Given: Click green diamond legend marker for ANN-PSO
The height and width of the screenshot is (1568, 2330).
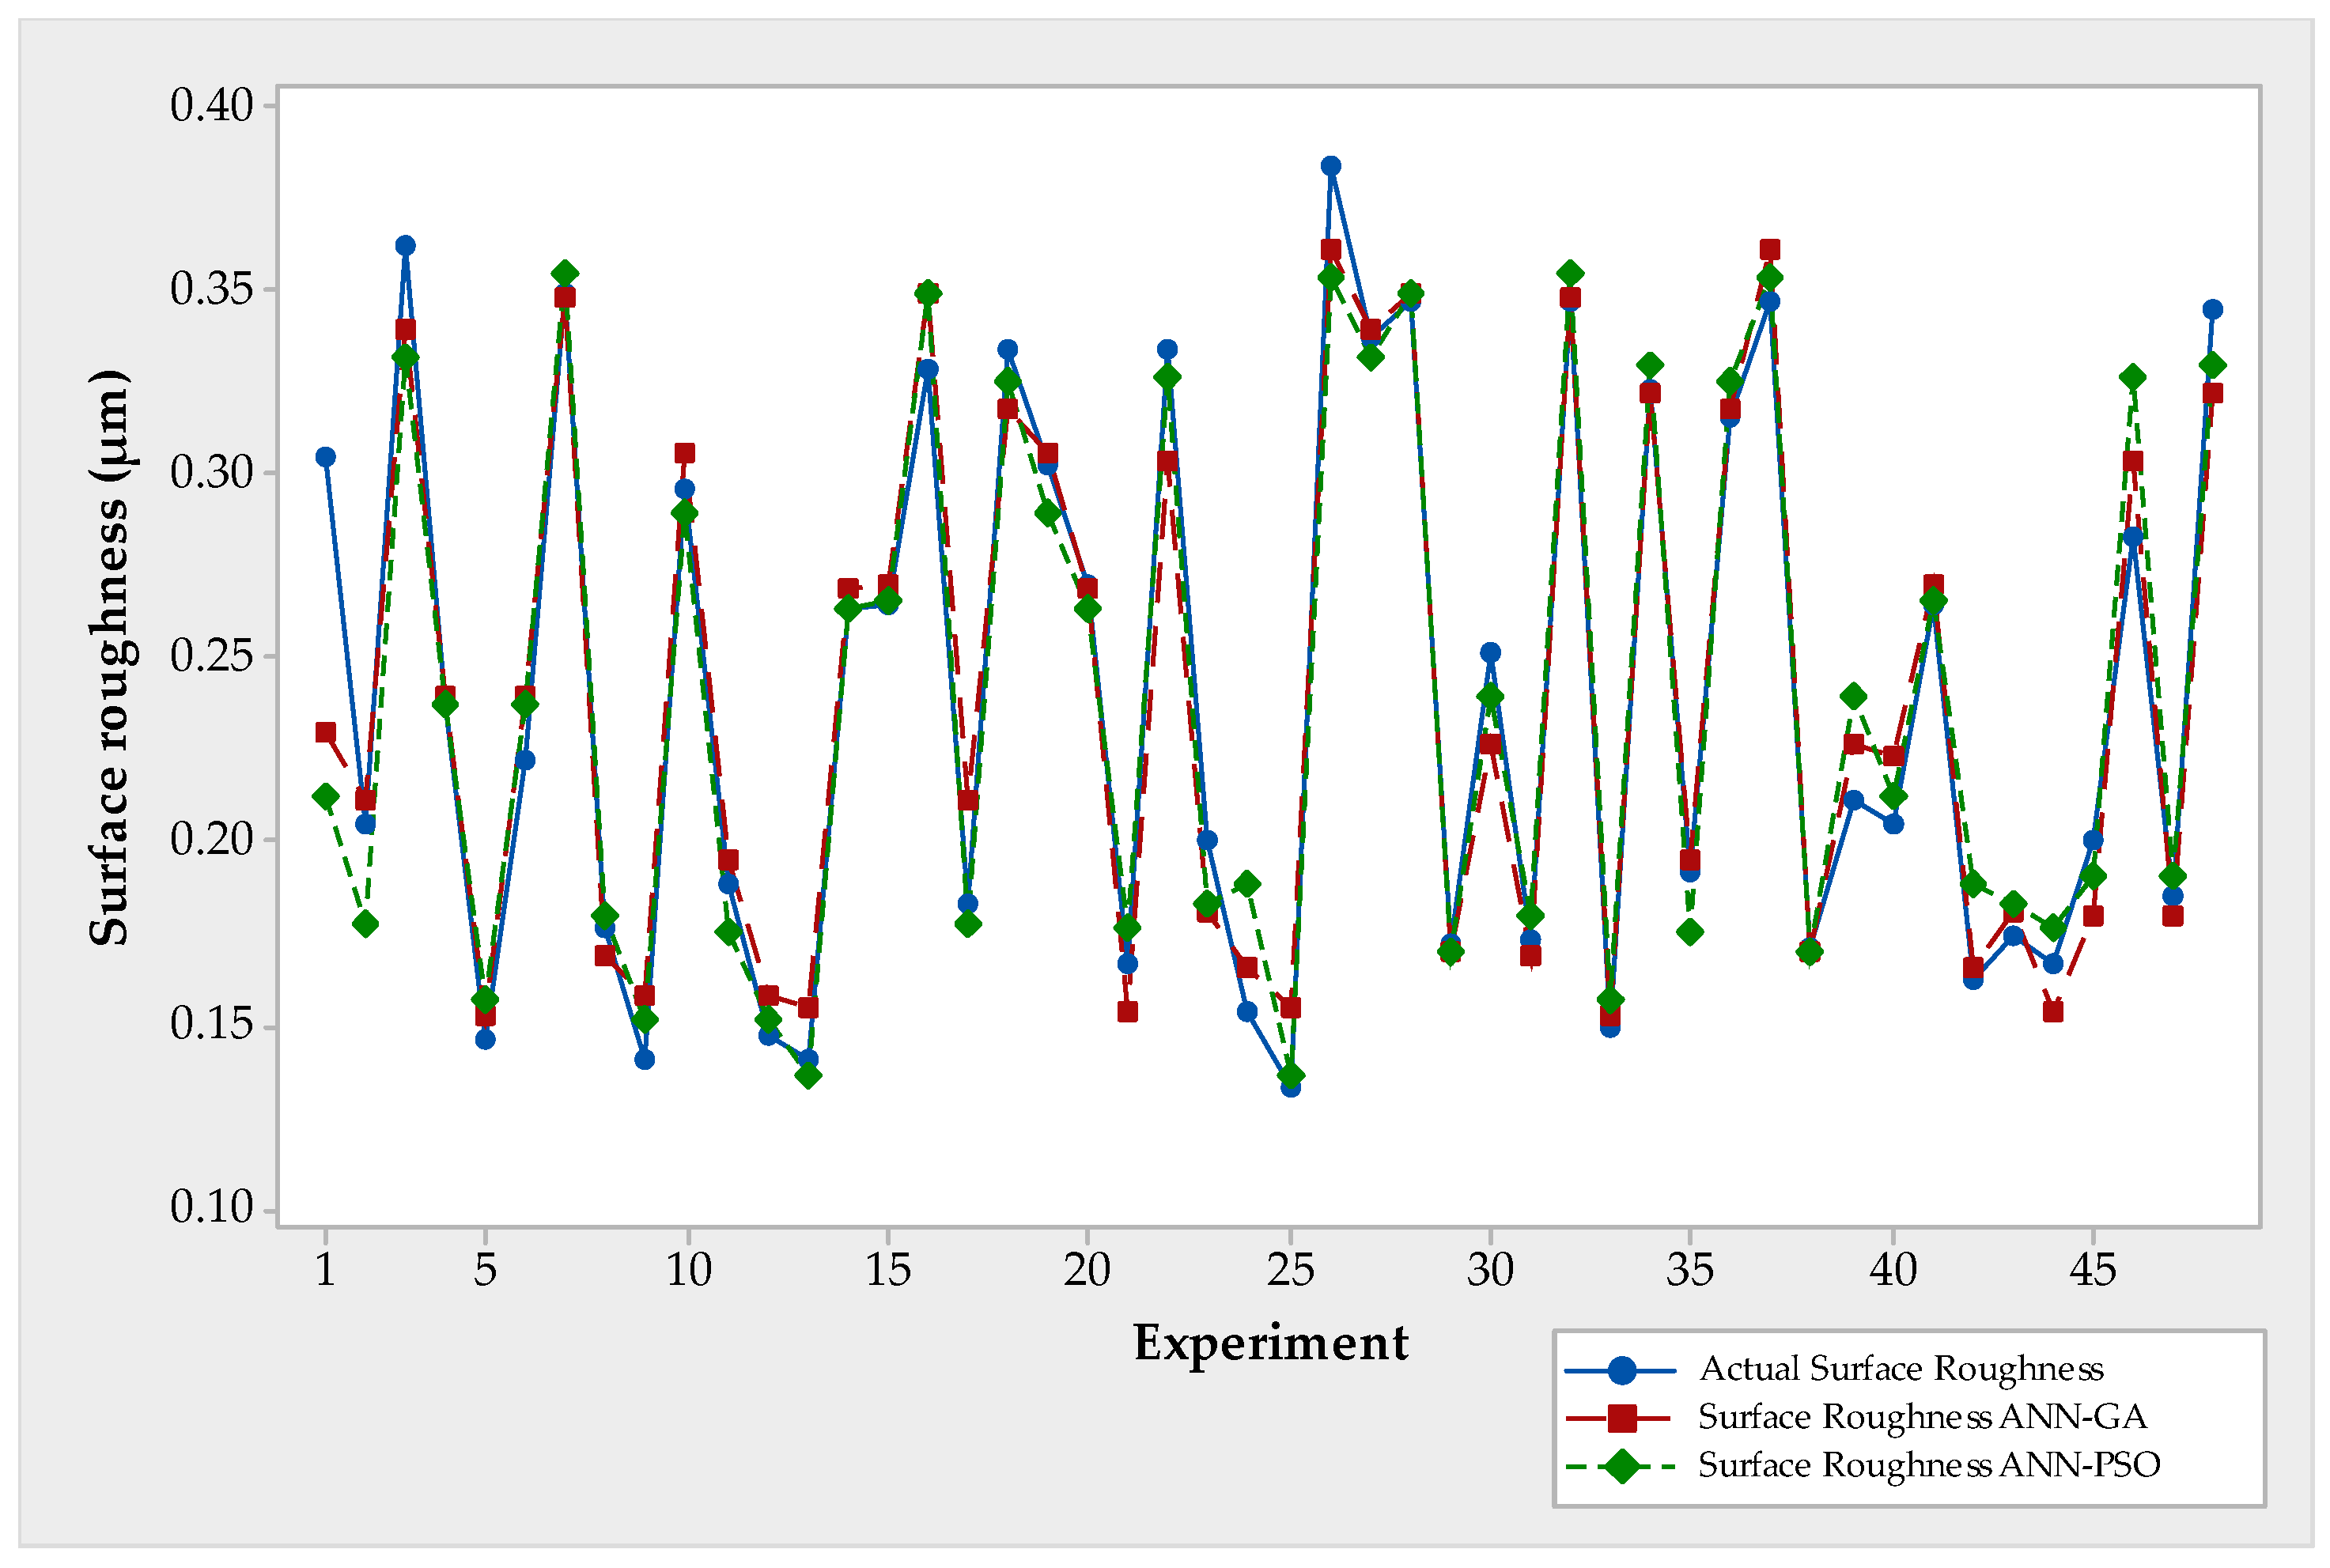Looking at the screenshot, I should (1622, 1467).
